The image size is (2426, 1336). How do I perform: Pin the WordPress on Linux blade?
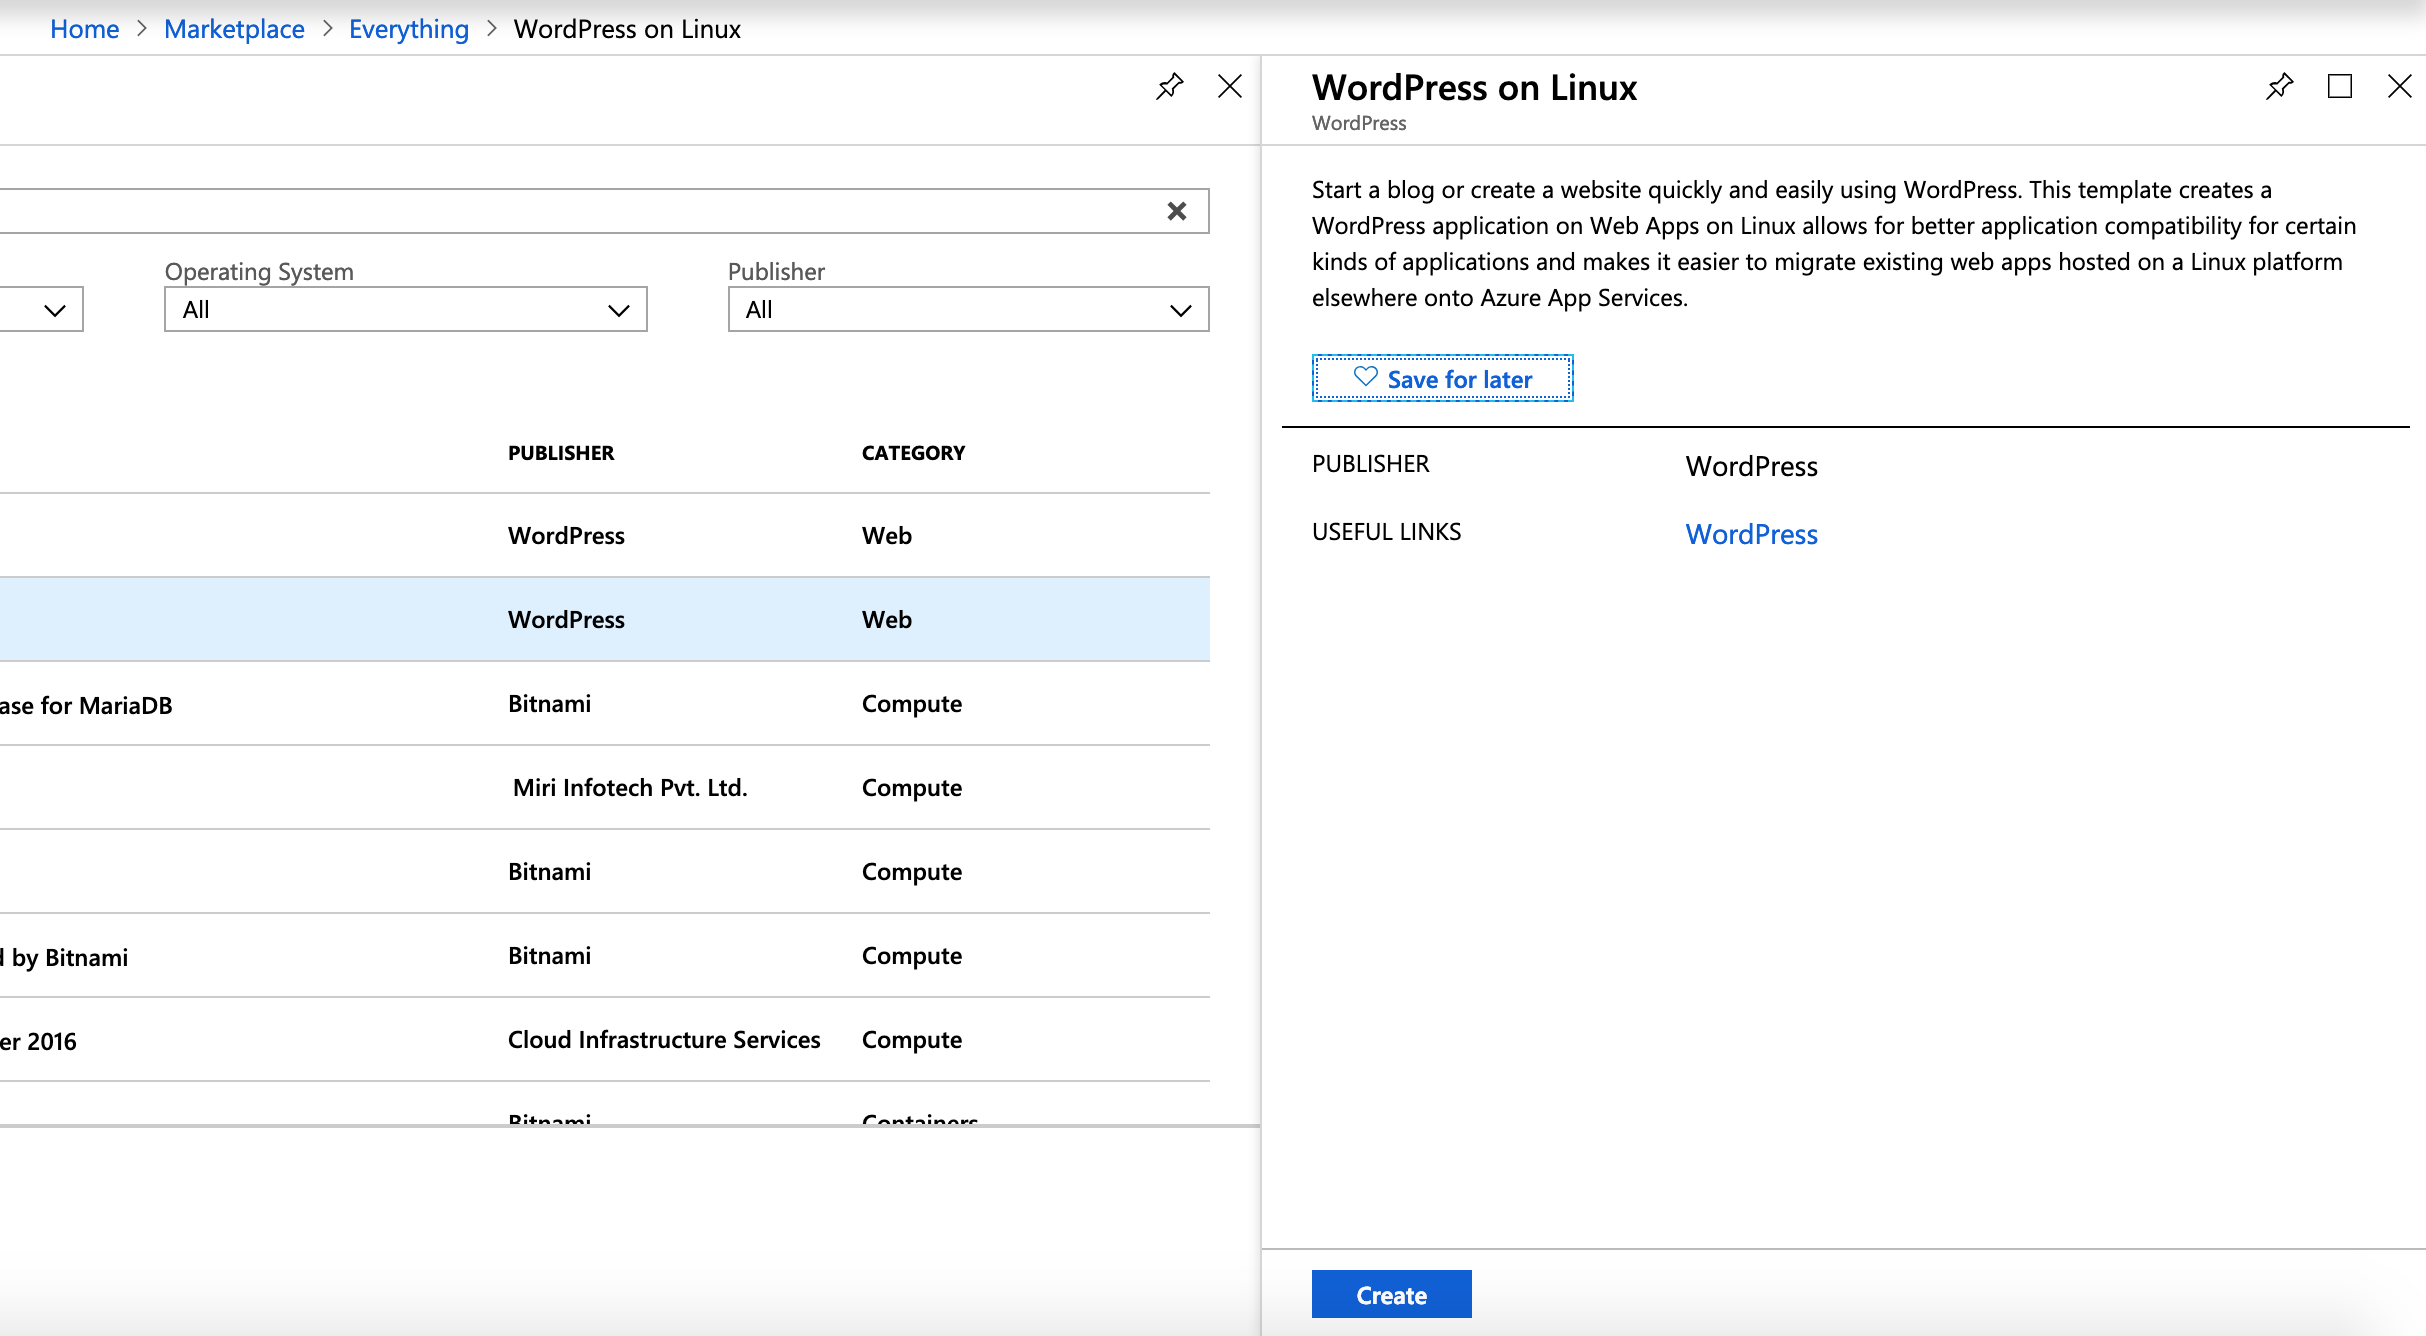pos(2279,87)
